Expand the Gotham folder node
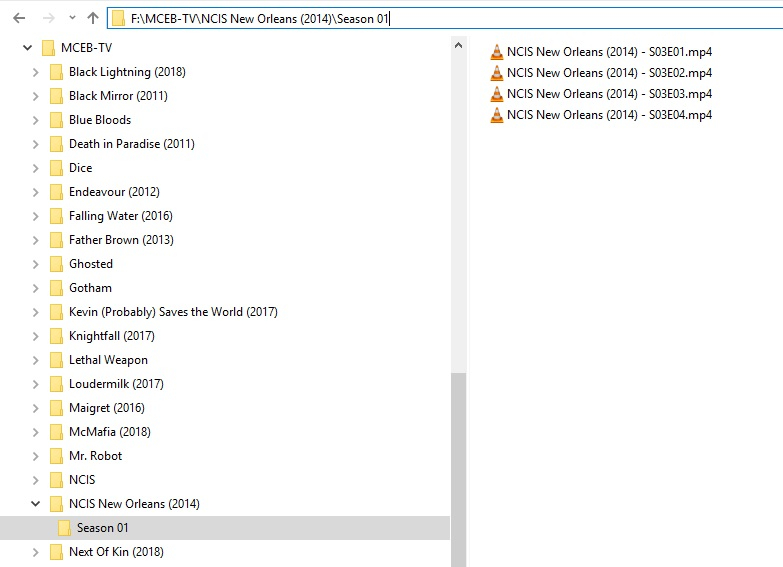The height and width of the screenshot is (567, 783). point(35,288)
